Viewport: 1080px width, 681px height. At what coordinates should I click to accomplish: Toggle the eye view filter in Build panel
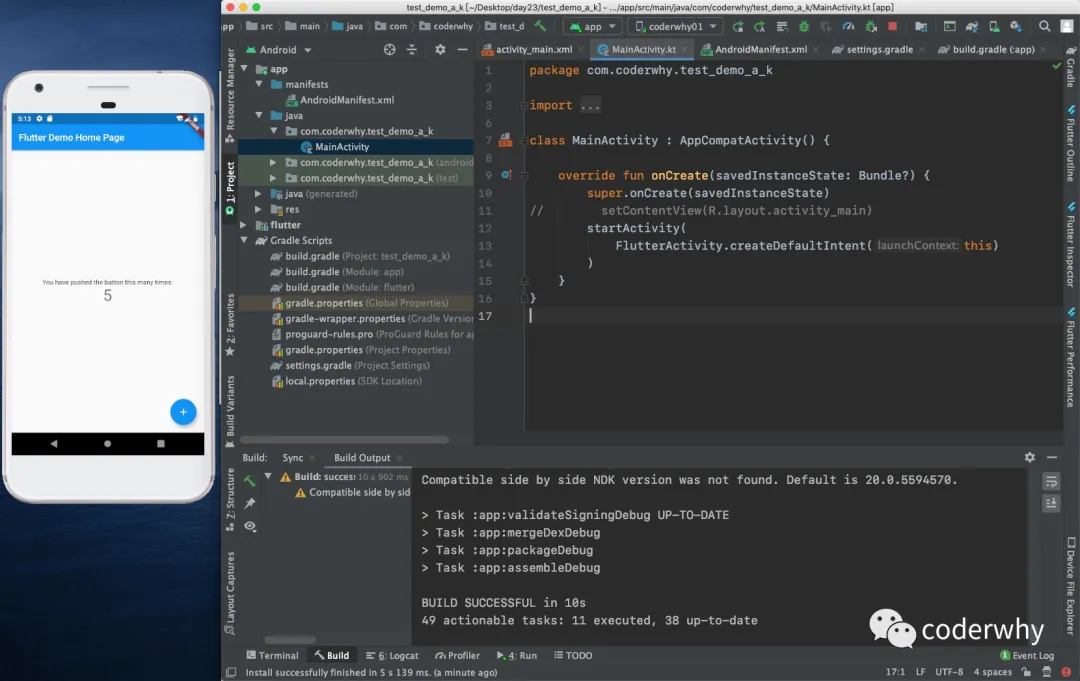pyautogui.click(x=250, y=526)
